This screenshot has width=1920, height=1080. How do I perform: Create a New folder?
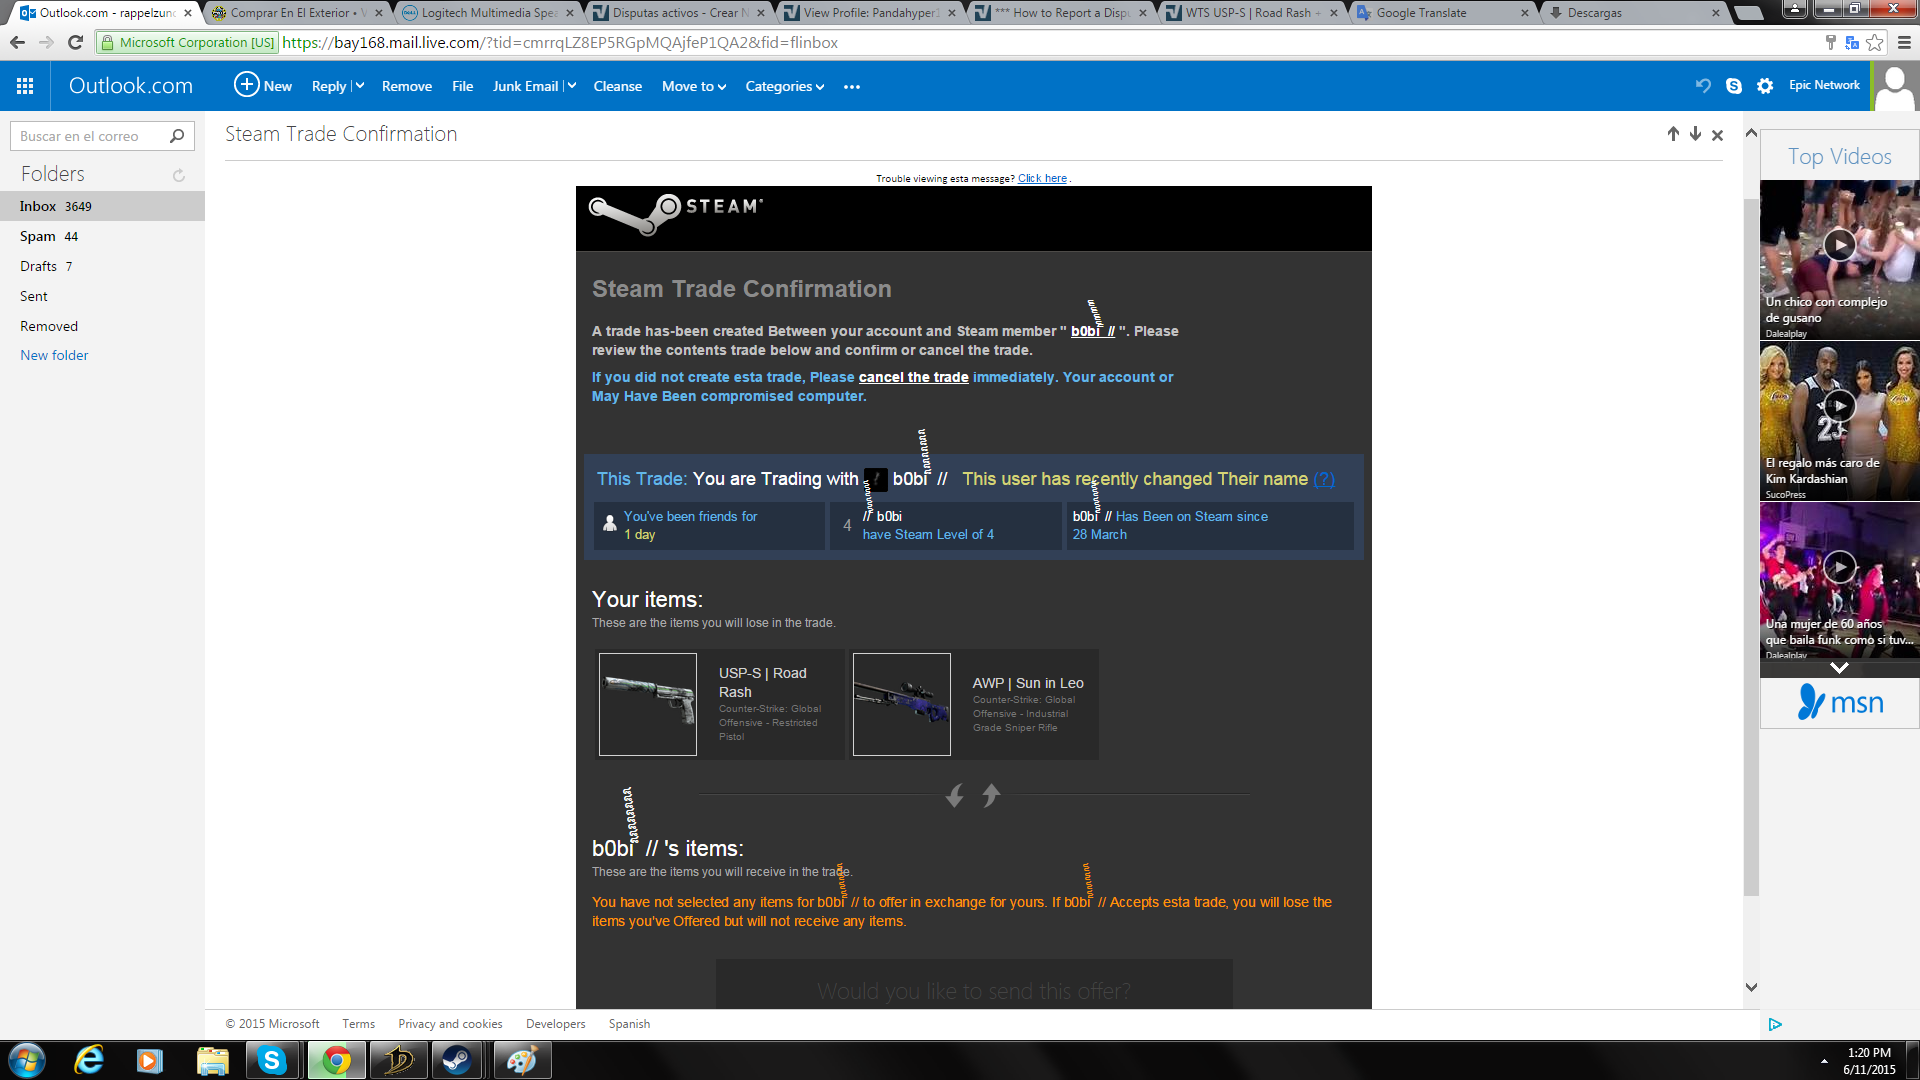tap(54, 355)
